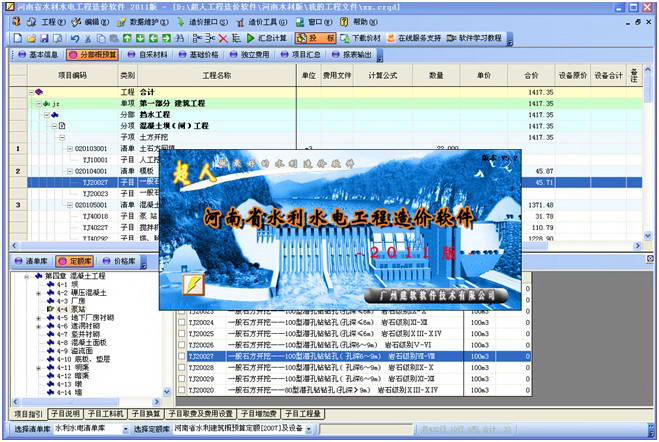Image resolution: width=659 pixels, height=442 pixels.
Task: Check the box for the 80型潜孔钻 row
Action: coord(182,390)
